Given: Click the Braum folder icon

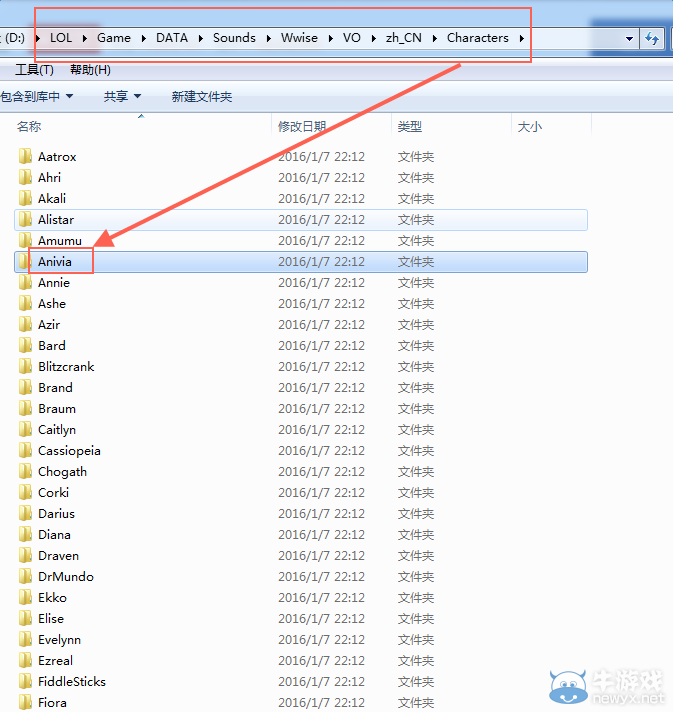Looking at the screenshot, I should 25,409.
